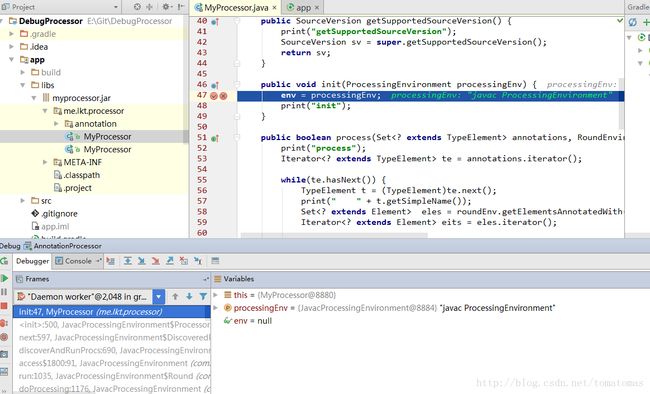
Task: Collapse myprocessor.jar node
Action: point(34,98)
